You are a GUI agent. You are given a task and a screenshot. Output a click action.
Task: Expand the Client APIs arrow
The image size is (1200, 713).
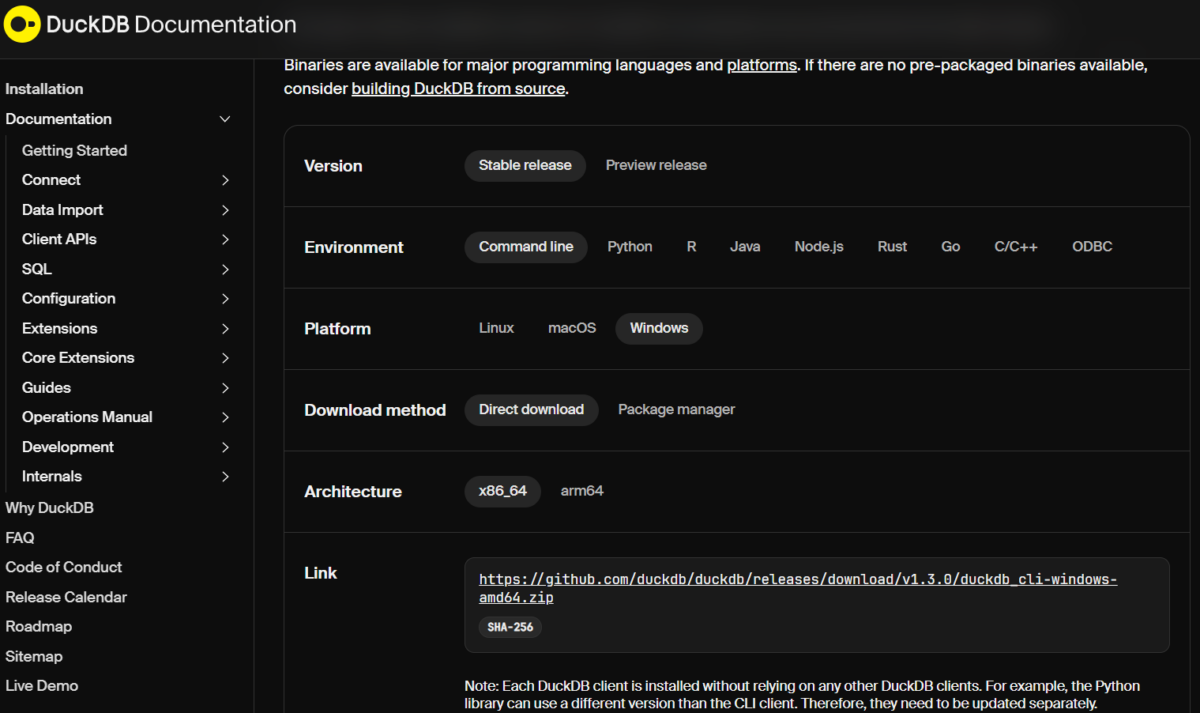[225, 240]
